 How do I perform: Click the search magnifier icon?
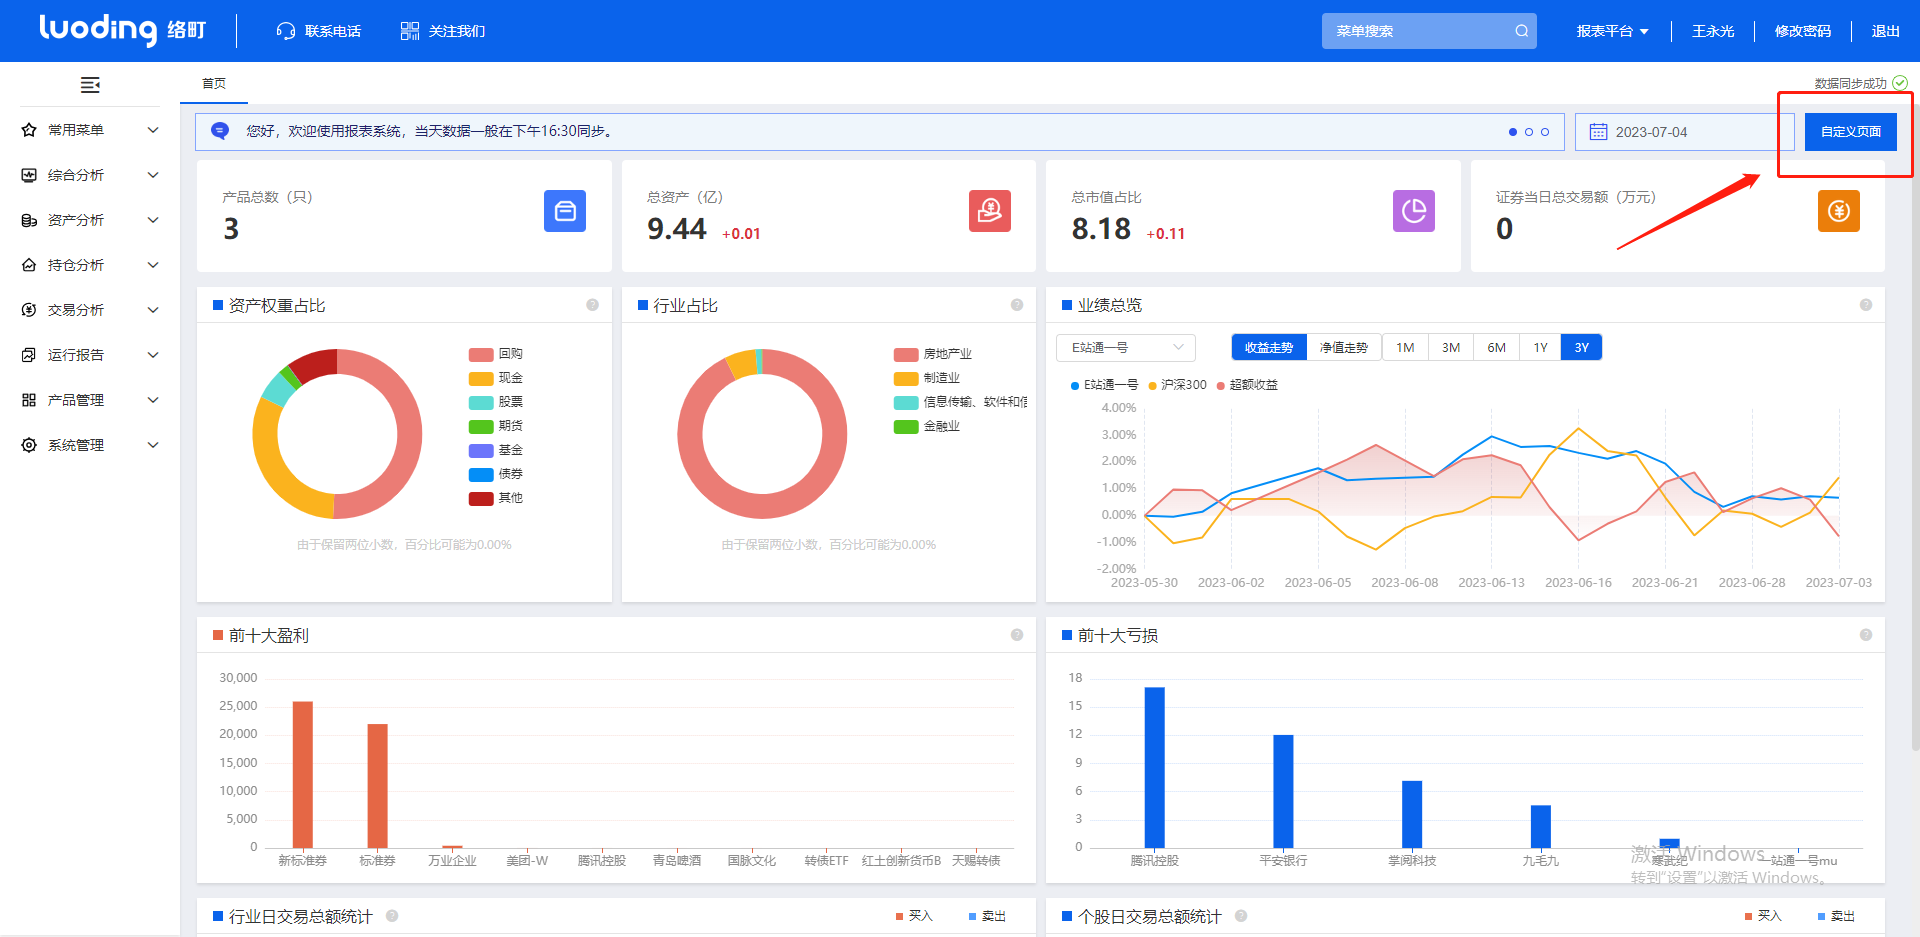coord(1521,31)
